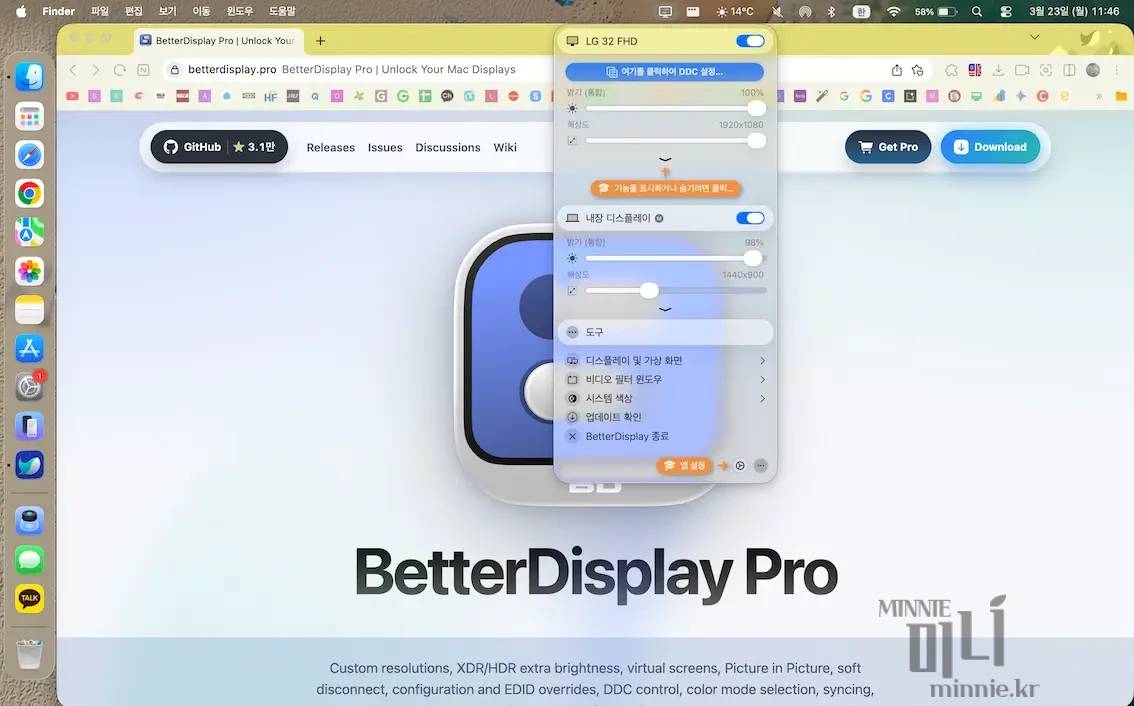1134x706 pixels.
Task: Expand the 디스플레이 및 가상 화면 submenu
Action: pos(665,360)
